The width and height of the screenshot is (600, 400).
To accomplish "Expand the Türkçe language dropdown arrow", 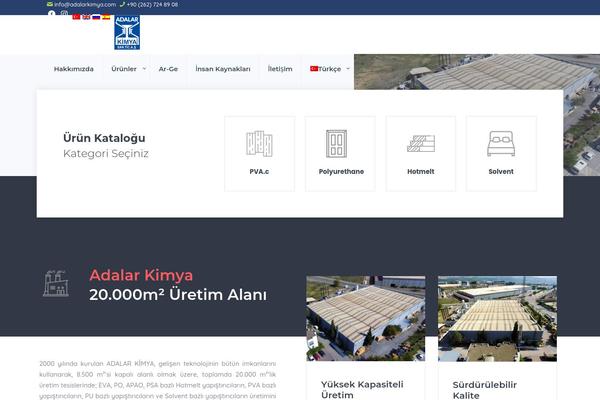I will tap(348, 69).
